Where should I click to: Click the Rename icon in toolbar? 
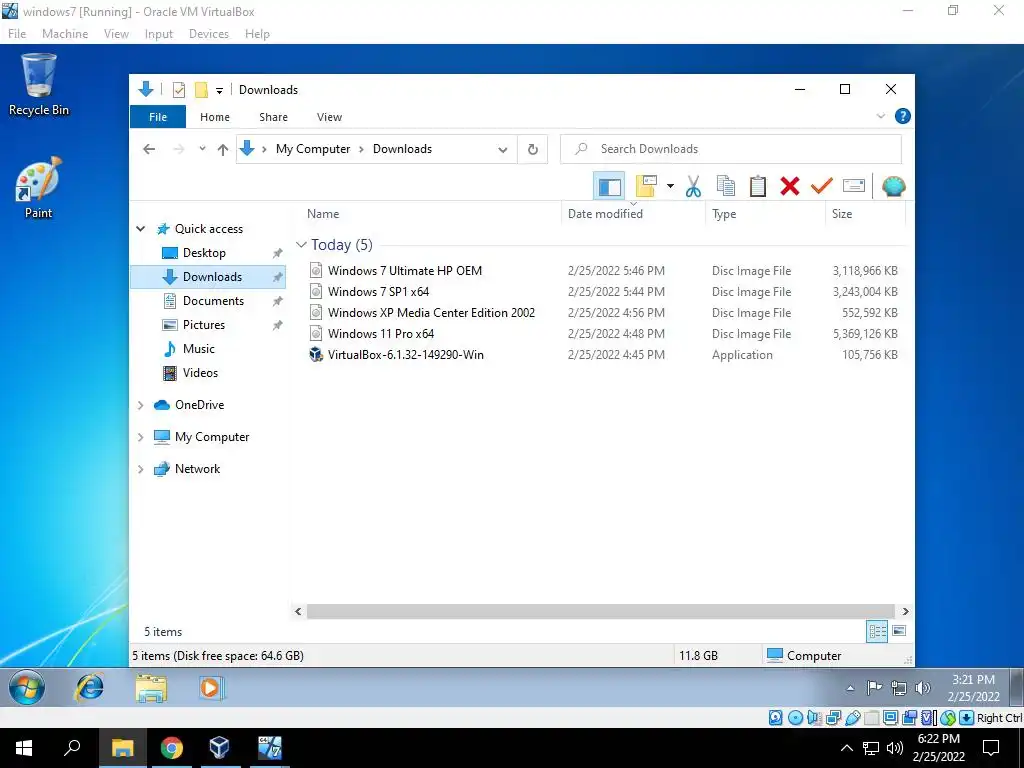point(854,186)
